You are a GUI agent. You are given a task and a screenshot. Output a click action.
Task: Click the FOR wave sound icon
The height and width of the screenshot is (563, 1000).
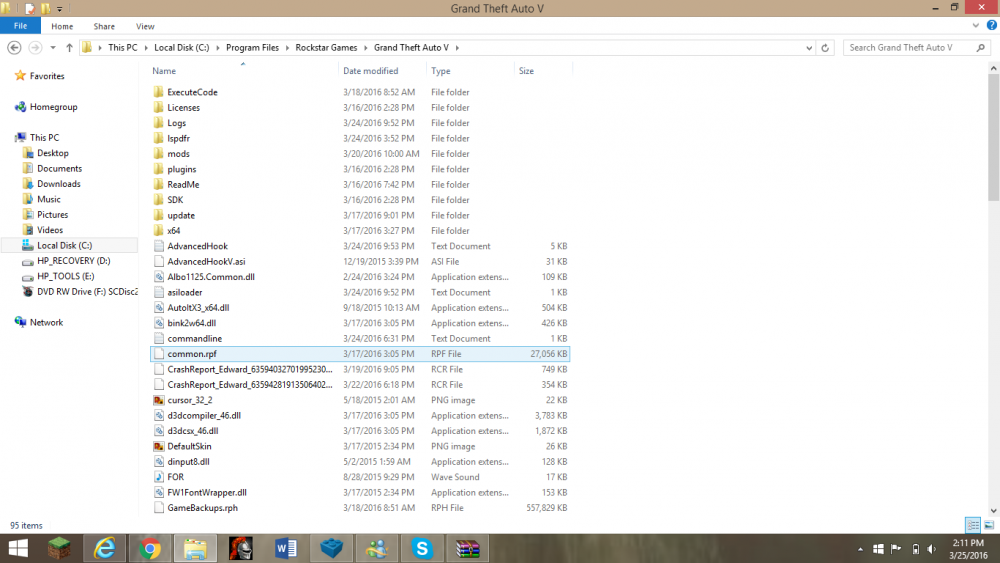point(159,477)
